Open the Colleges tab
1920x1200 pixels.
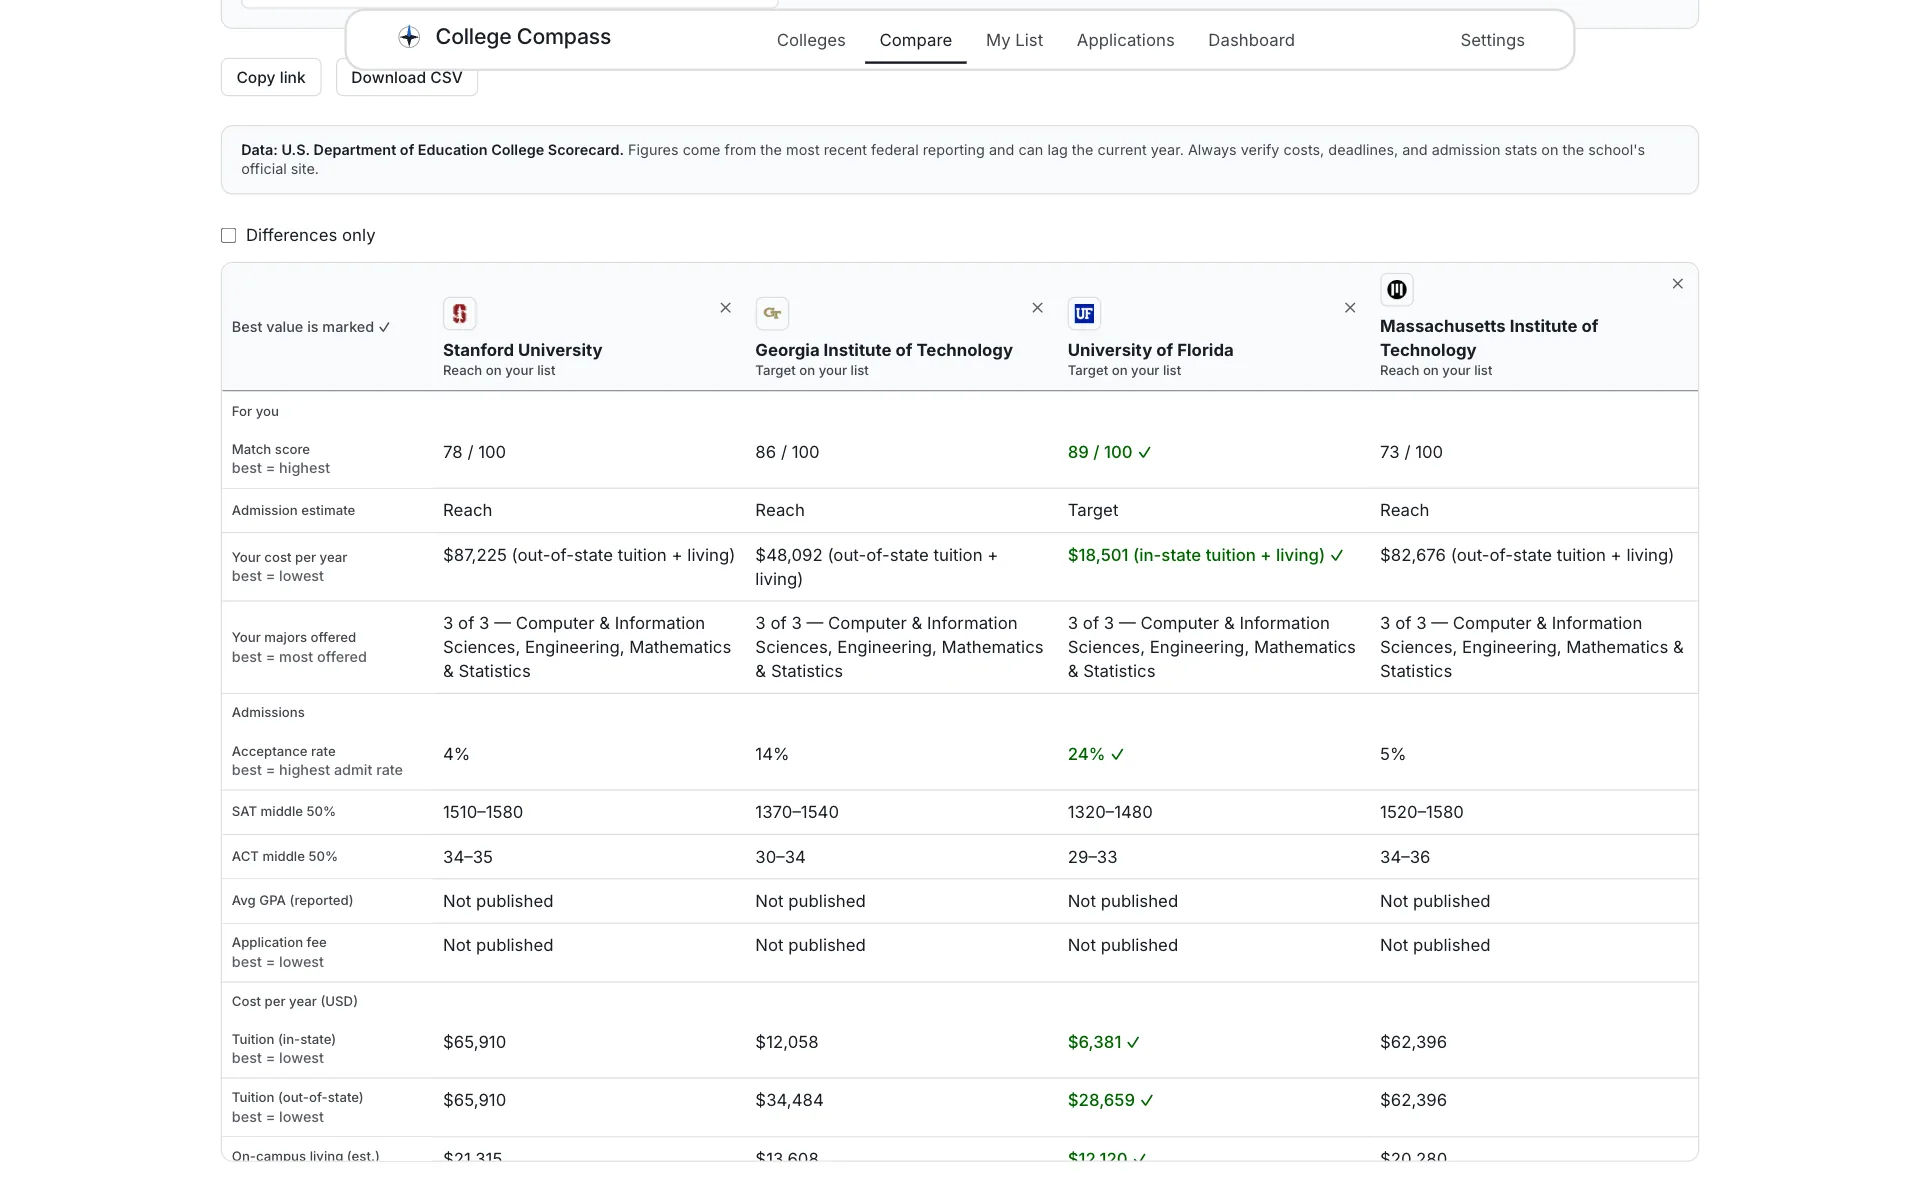(811, 40)
